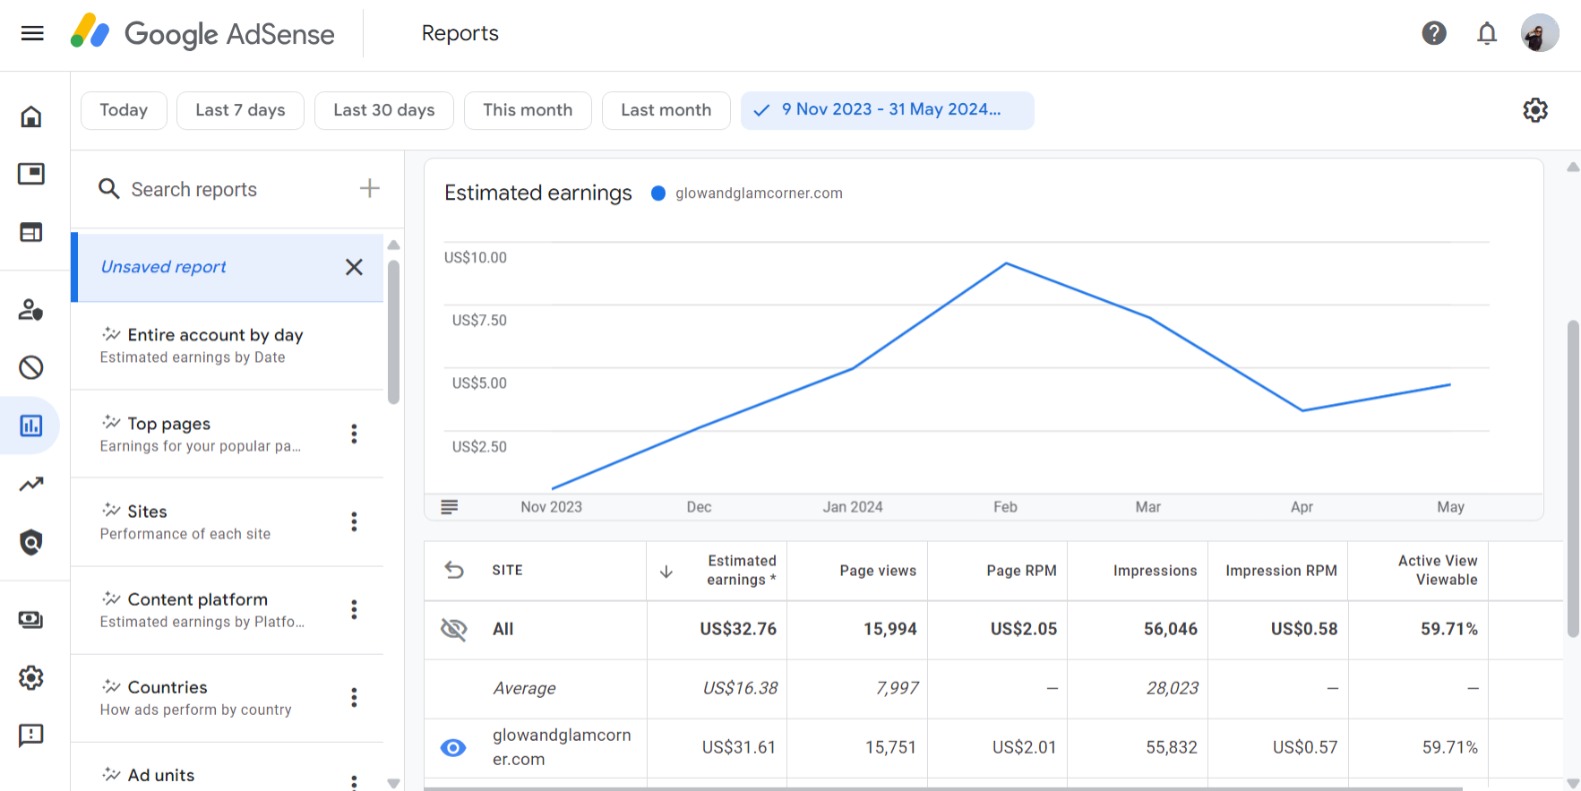Toggle visibility of the All row
This screenshot has width=1581, height=791.
coord(454,629)
